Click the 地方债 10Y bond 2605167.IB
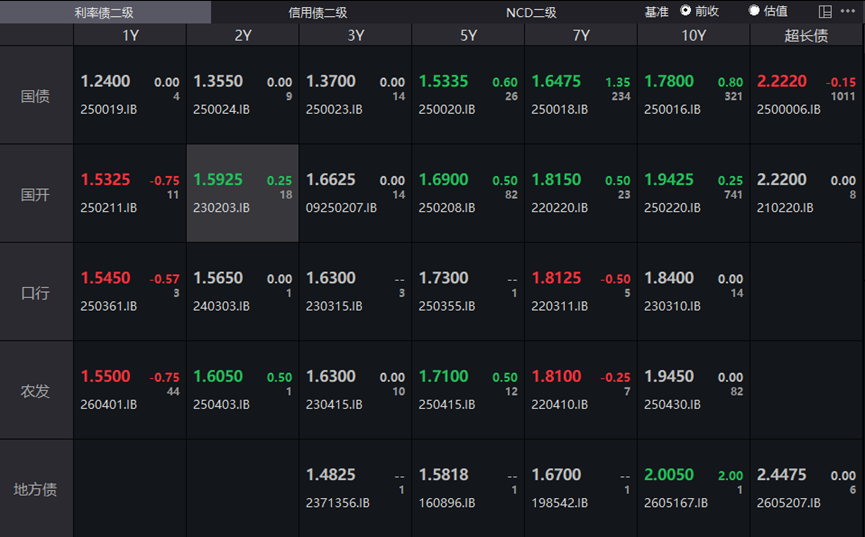Screen dimensions: 865x537 pos(693,488)
